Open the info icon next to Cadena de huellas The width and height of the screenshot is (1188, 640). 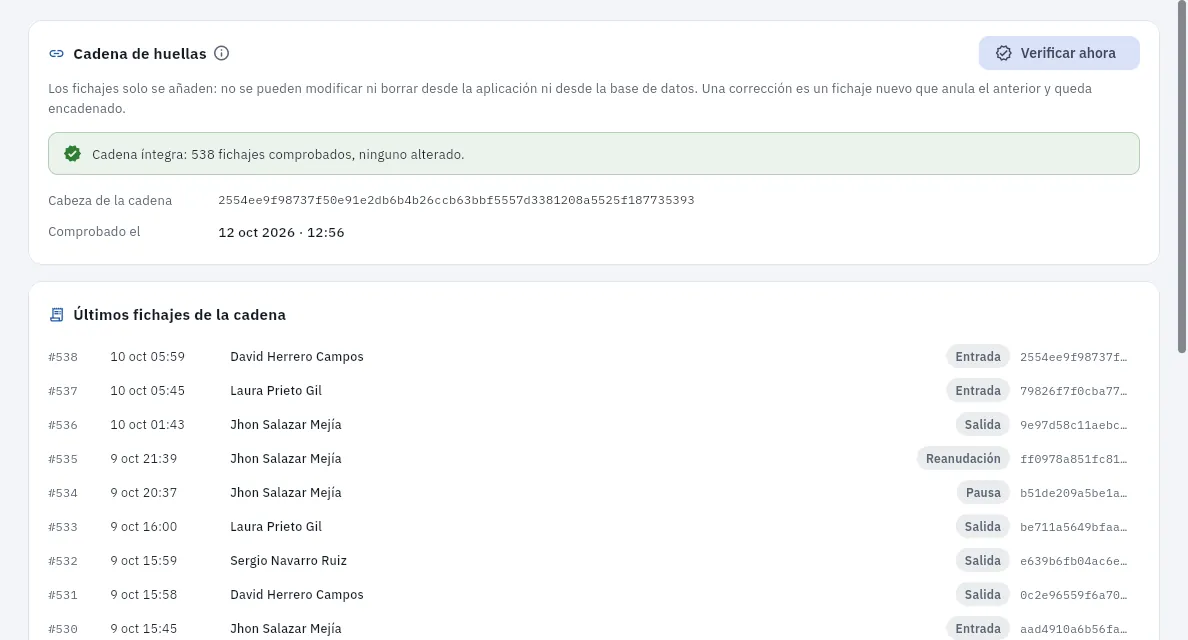click(221, 53)
